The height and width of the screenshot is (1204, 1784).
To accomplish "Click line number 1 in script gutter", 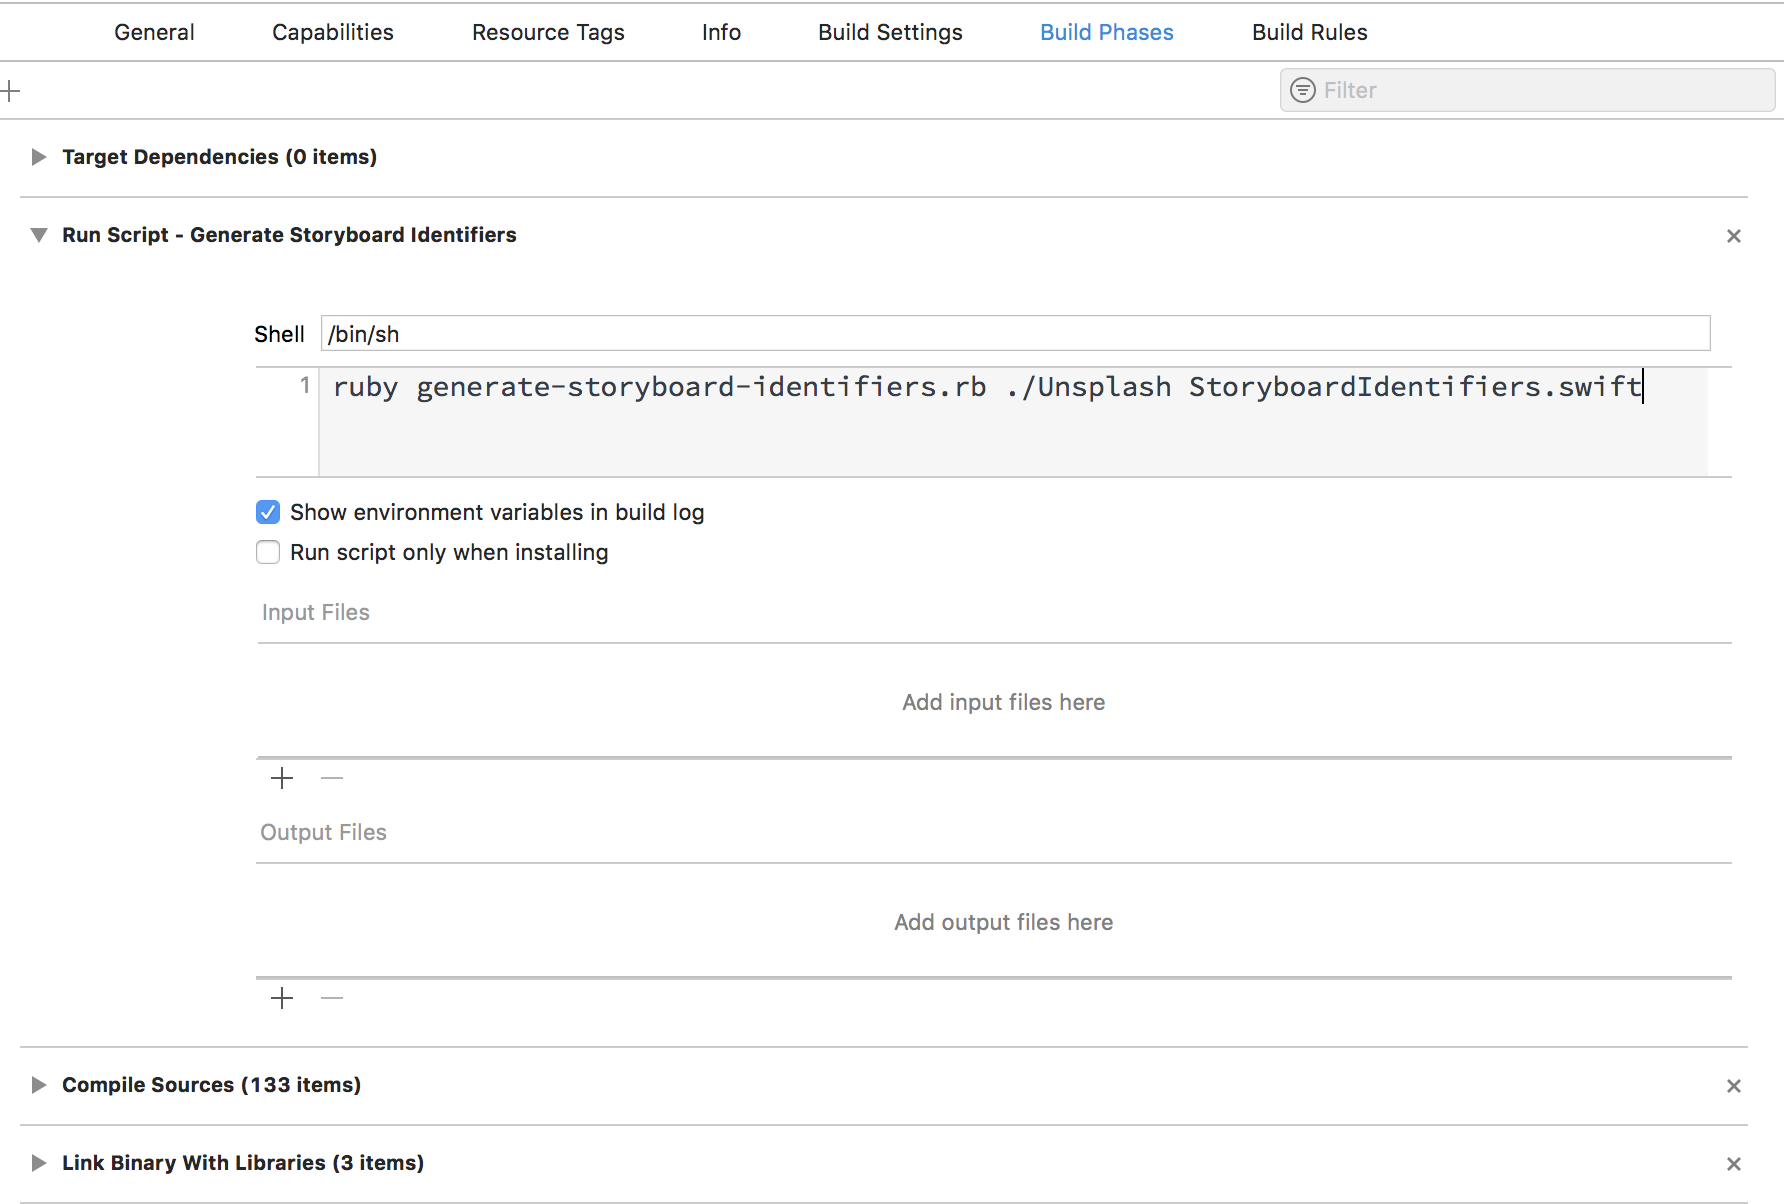I will click(305, 385).
